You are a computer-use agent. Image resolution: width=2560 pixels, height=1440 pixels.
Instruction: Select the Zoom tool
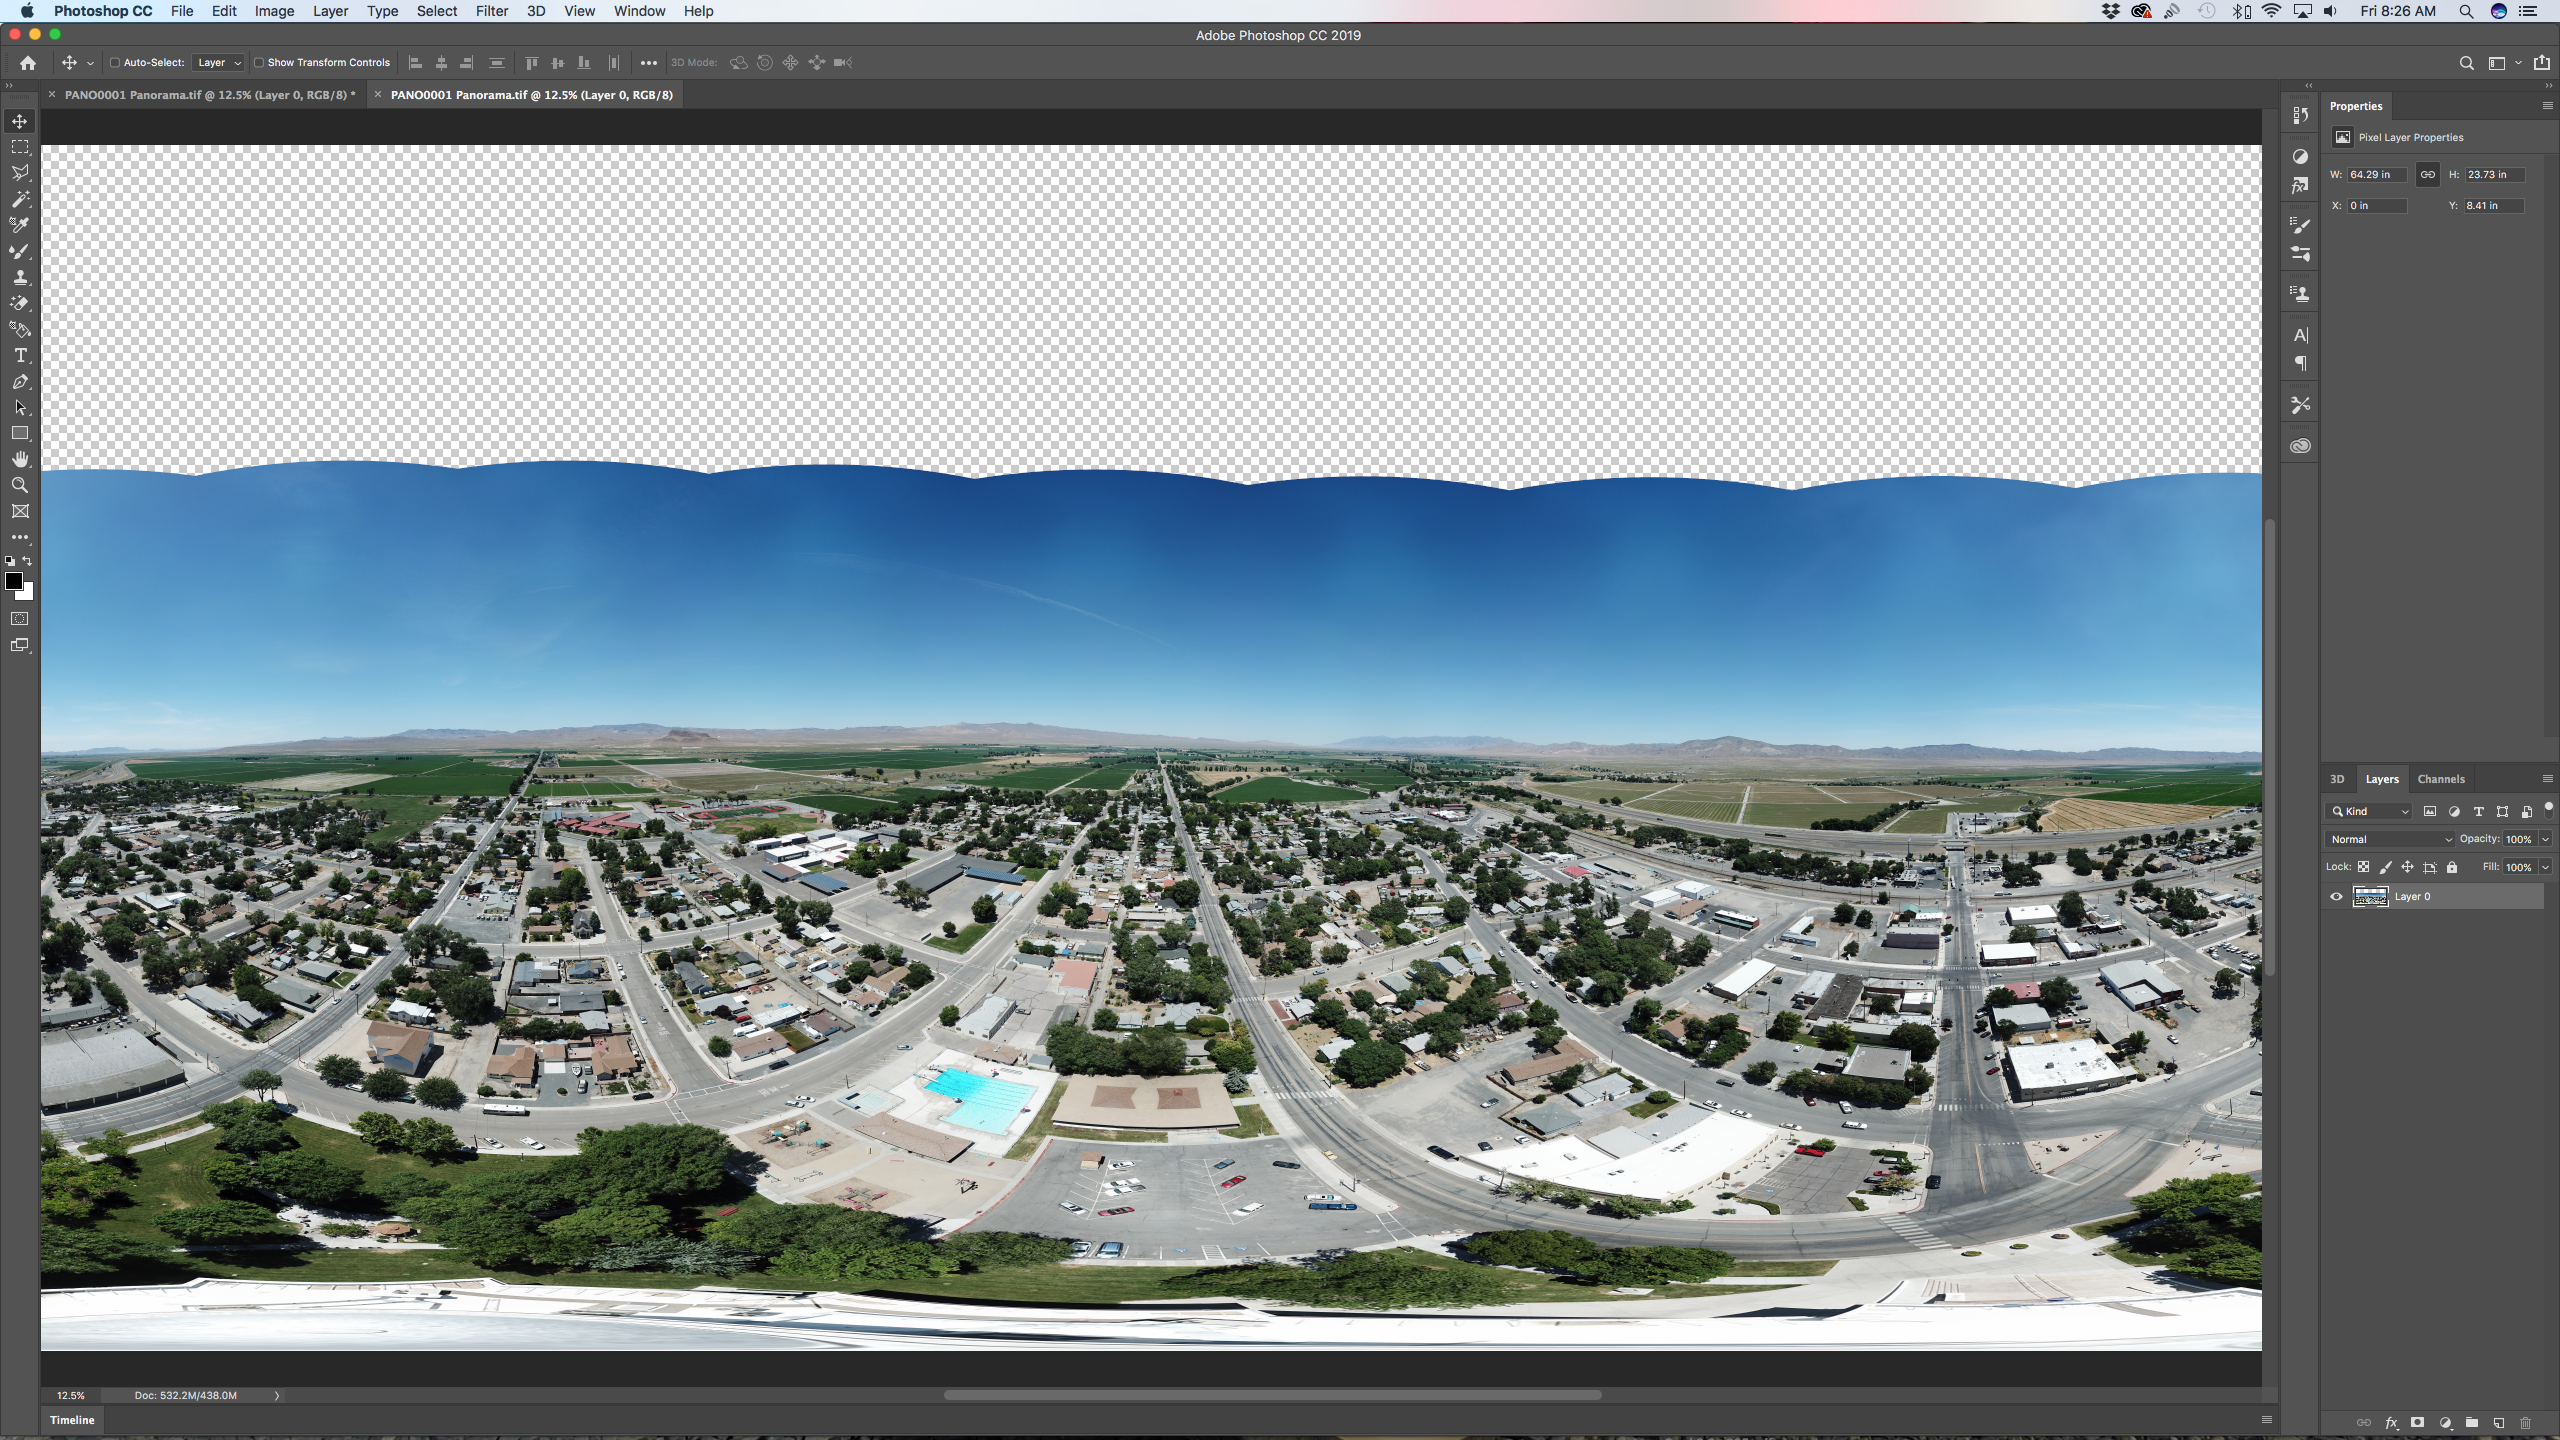pos(19,485)
